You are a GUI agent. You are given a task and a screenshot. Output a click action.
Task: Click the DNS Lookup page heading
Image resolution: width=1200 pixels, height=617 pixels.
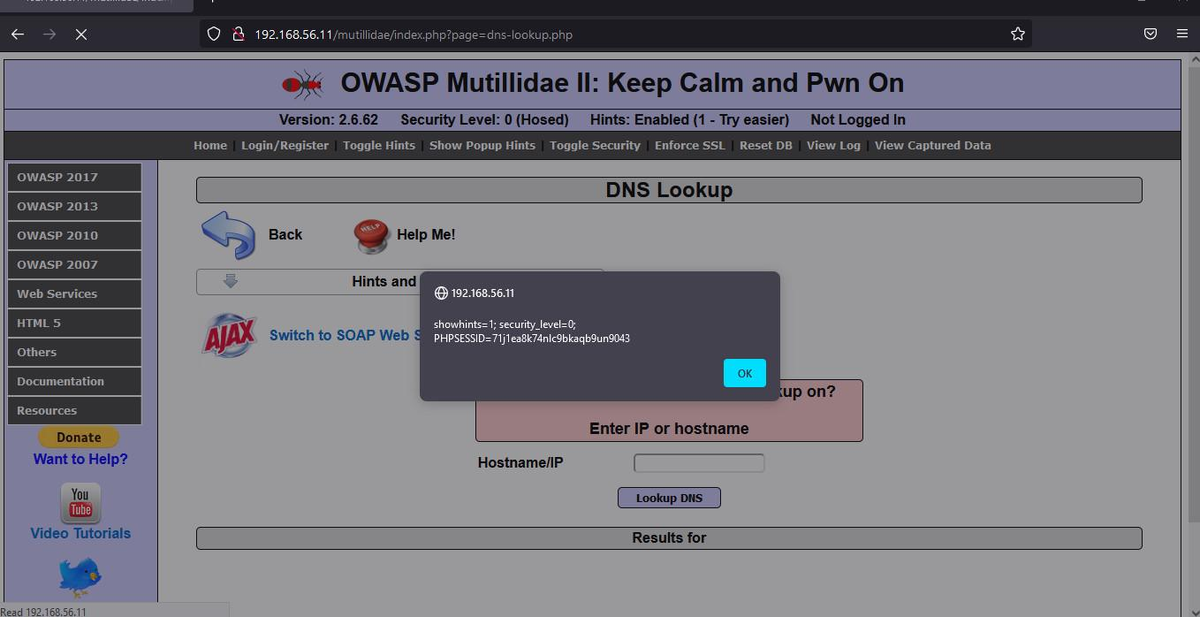coord(669,190)
